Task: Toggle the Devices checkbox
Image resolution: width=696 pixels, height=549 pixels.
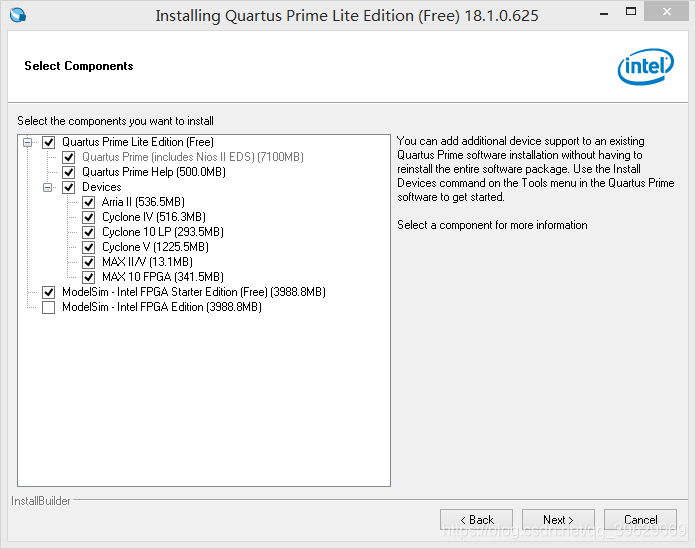Action: 68,188
